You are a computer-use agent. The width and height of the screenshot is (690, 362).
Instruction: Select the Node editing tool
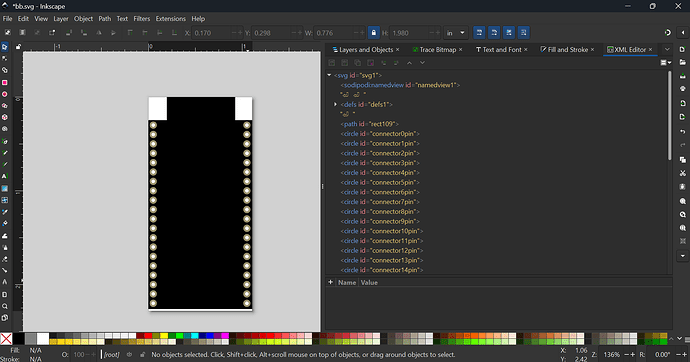[x=5, y=59]
